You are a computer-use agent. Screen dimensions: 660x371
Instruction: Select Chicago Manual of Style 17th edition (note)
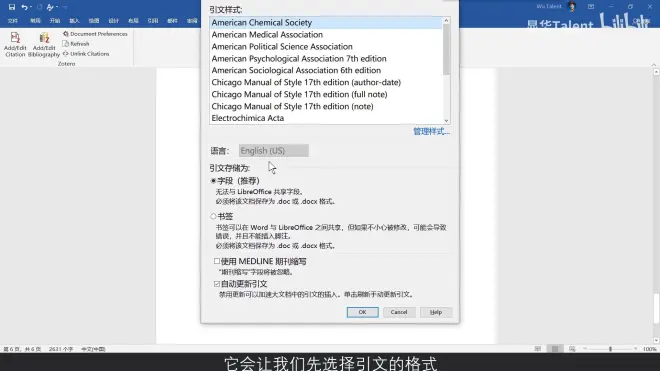[x=326, y=107]
